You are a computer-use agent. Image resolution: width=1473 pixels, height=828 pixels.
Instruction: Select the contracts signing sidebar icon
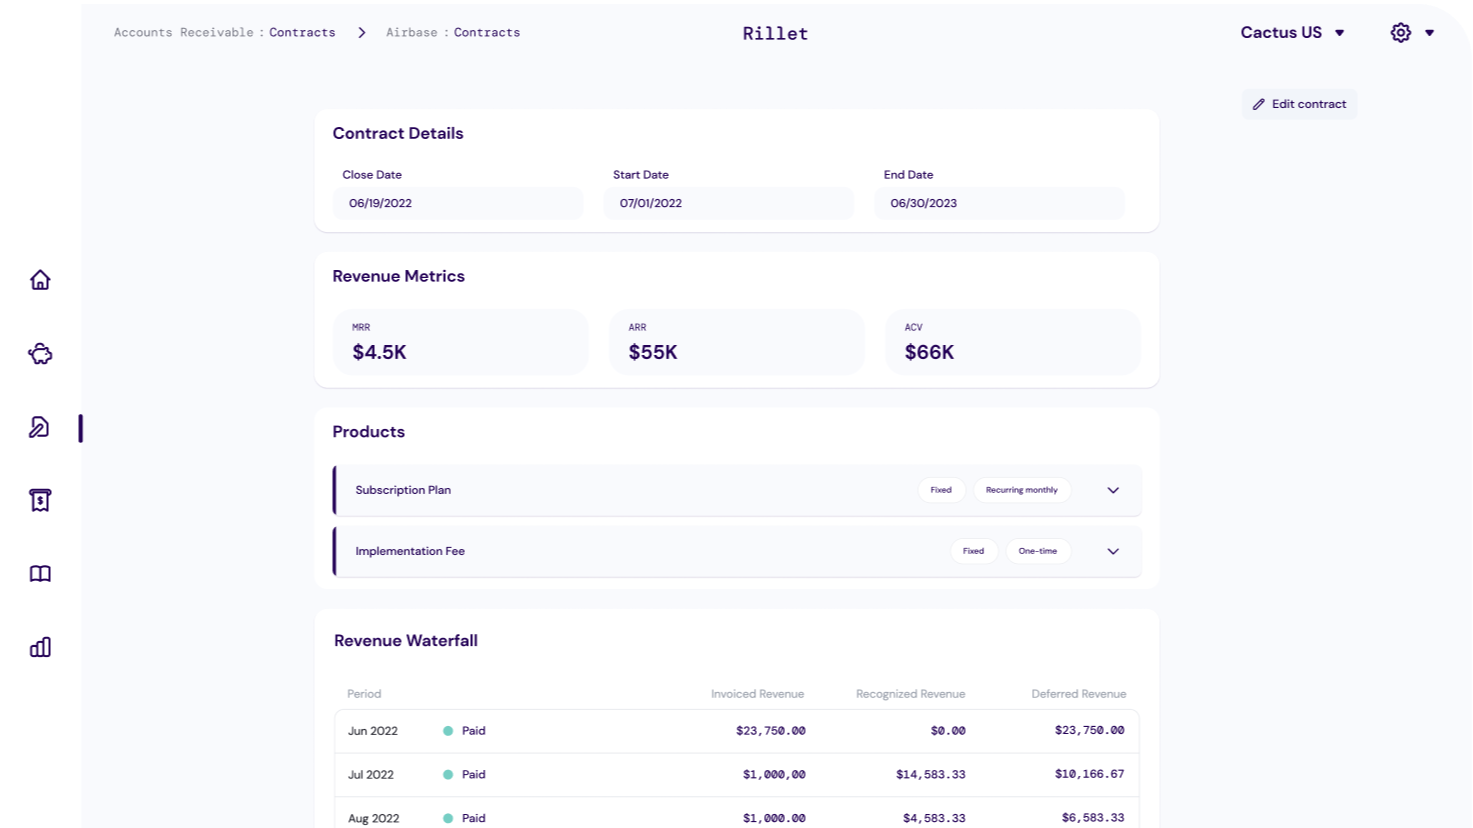tap(40, 428)
